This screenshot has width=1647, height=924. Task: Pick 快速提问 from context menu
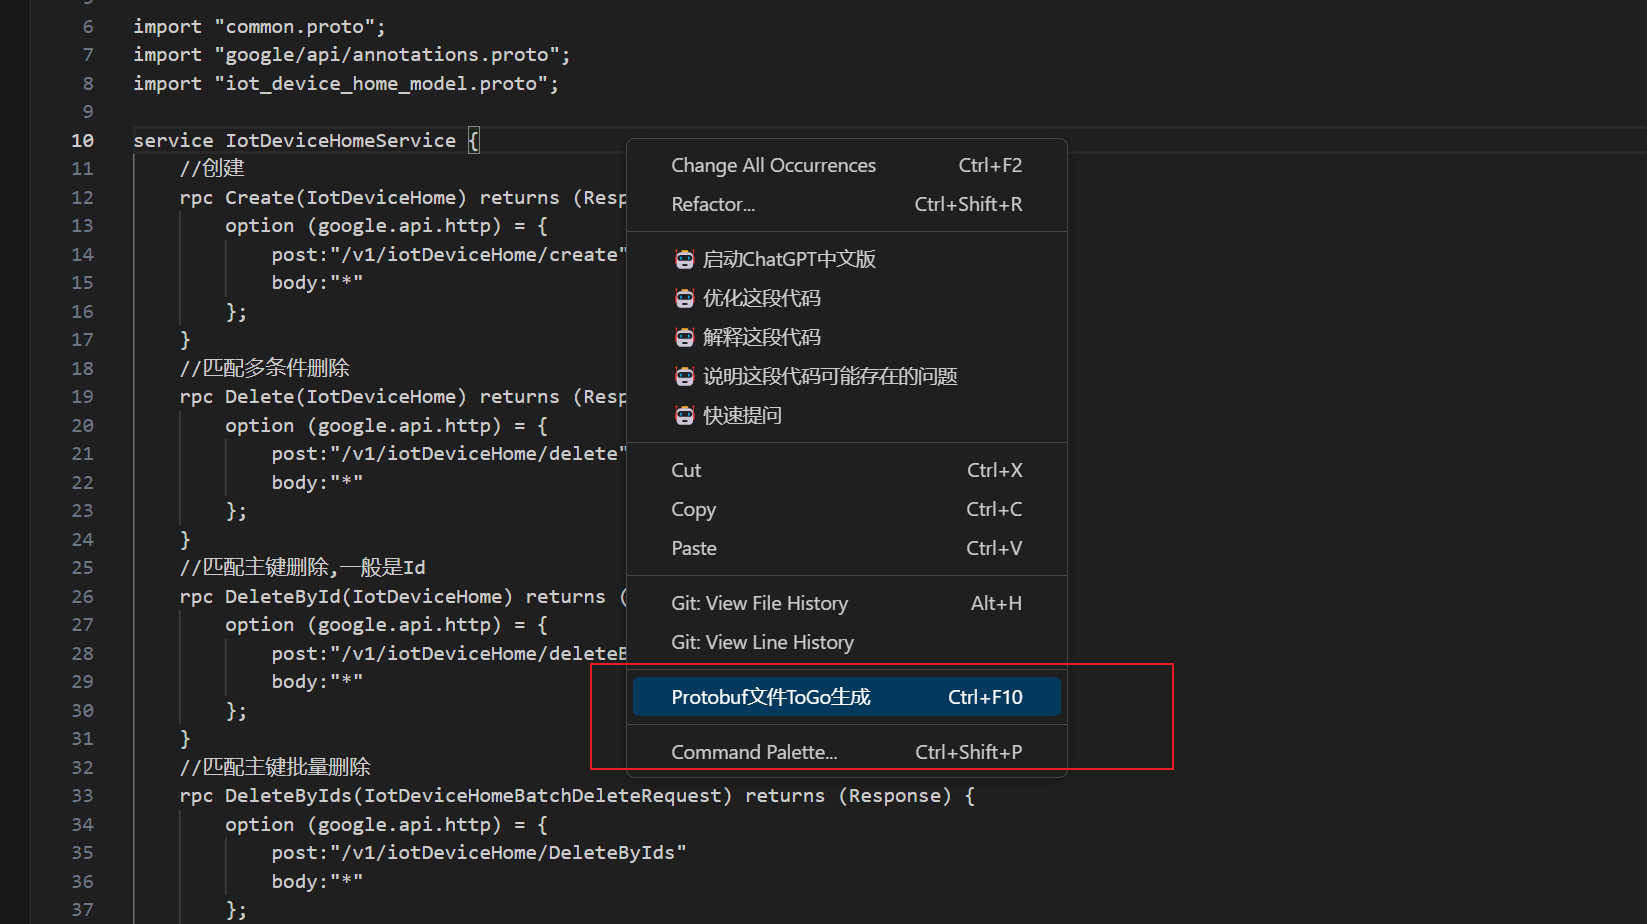pos(847,416)
